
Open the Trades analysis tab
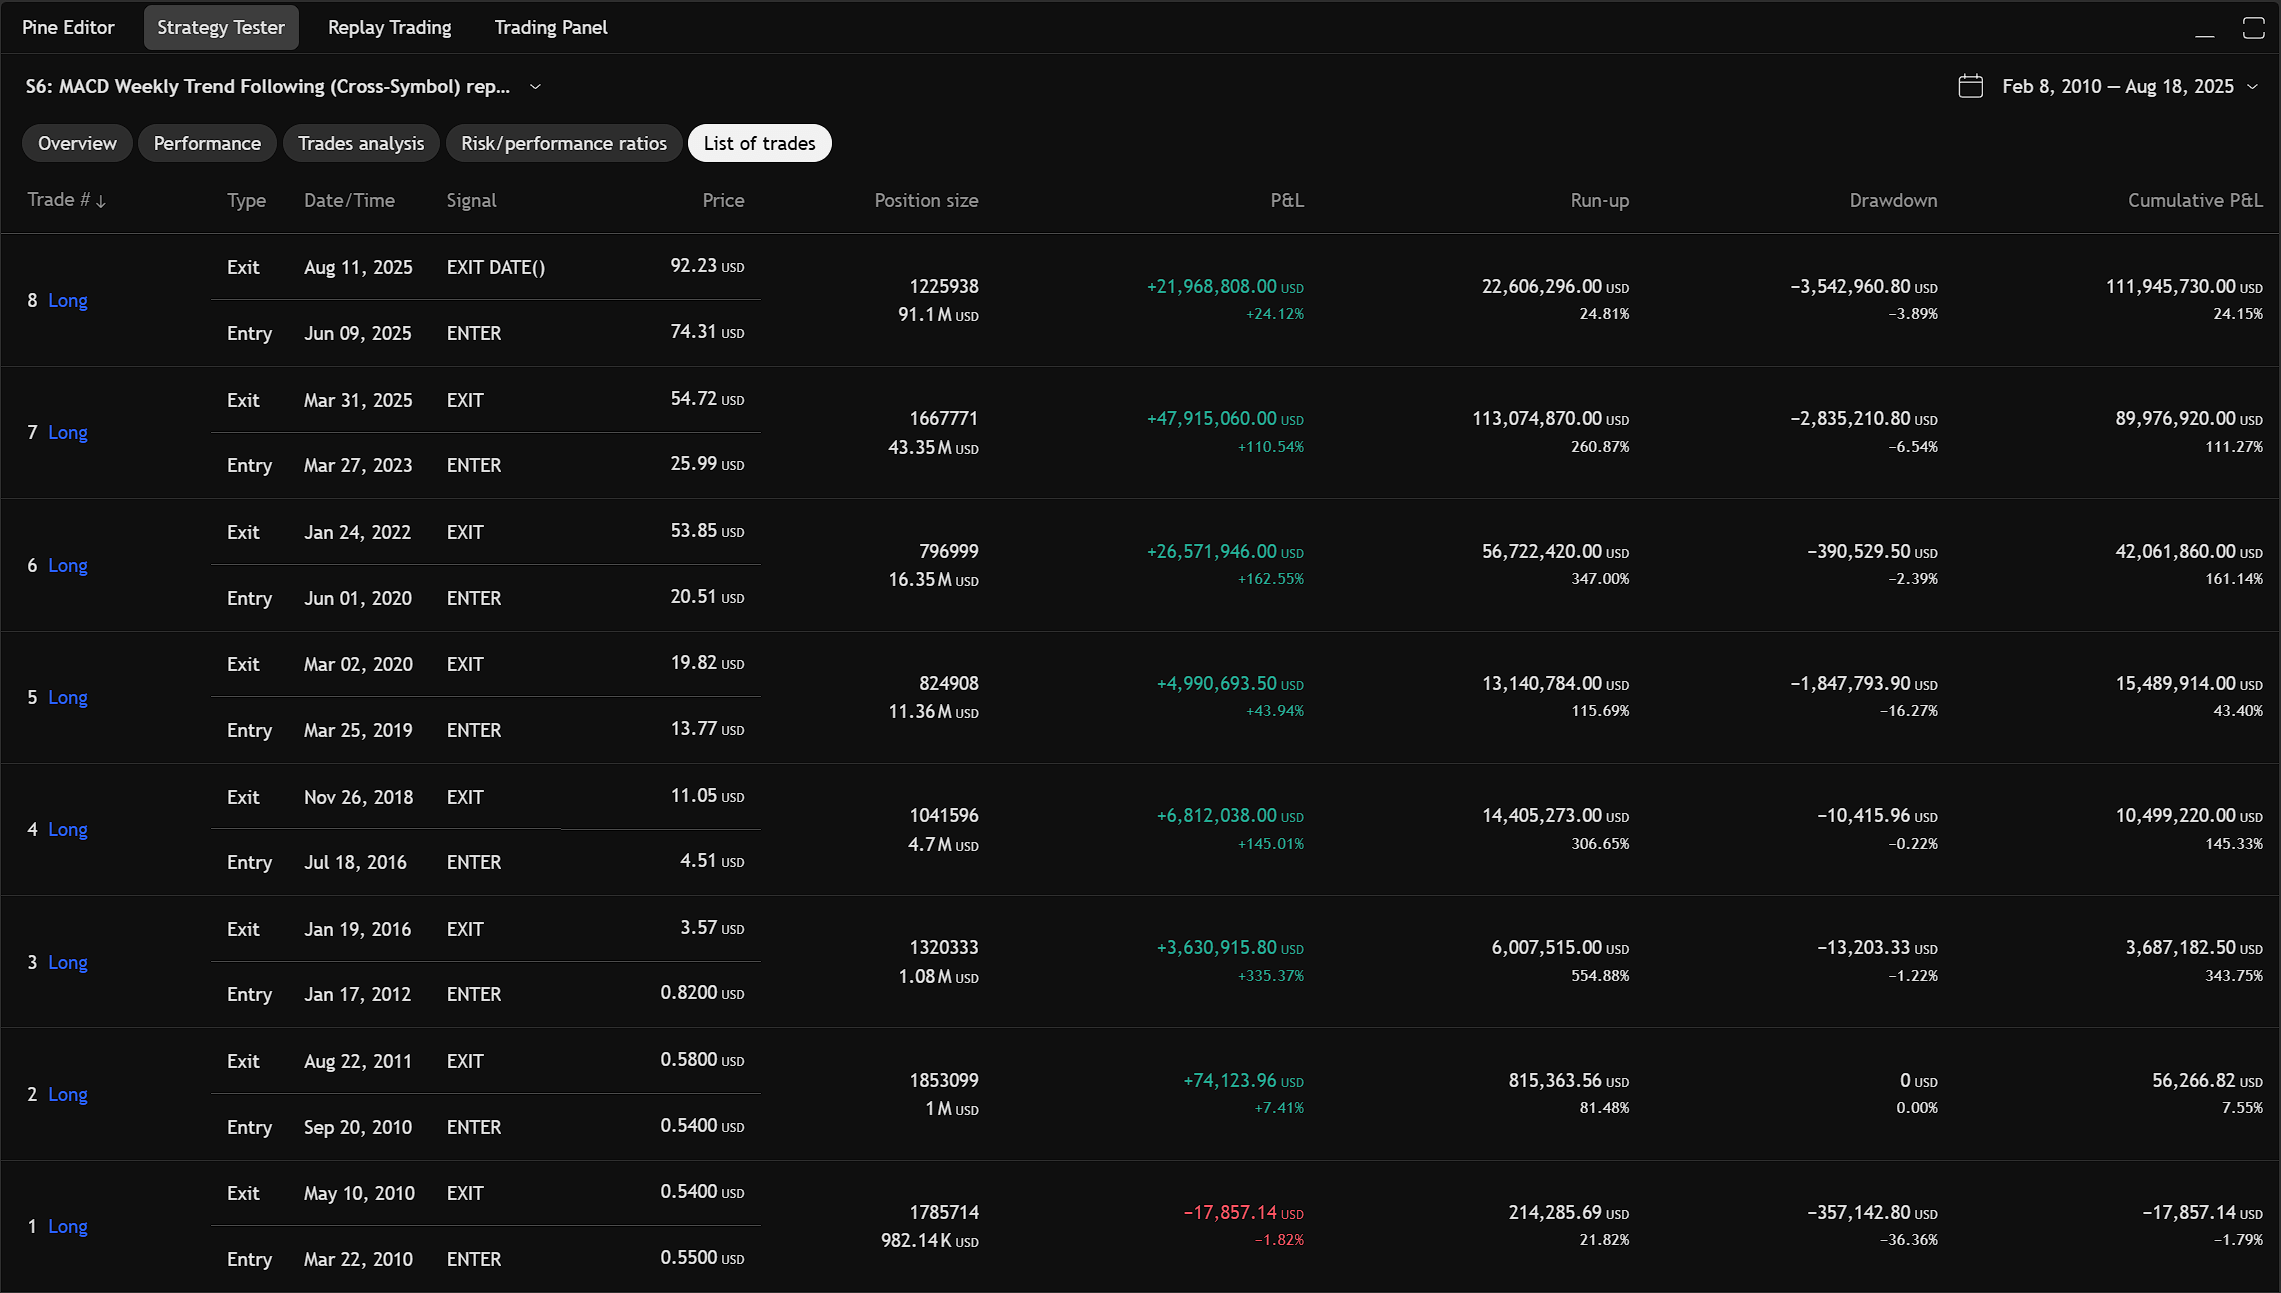click(x=361, y=143)
